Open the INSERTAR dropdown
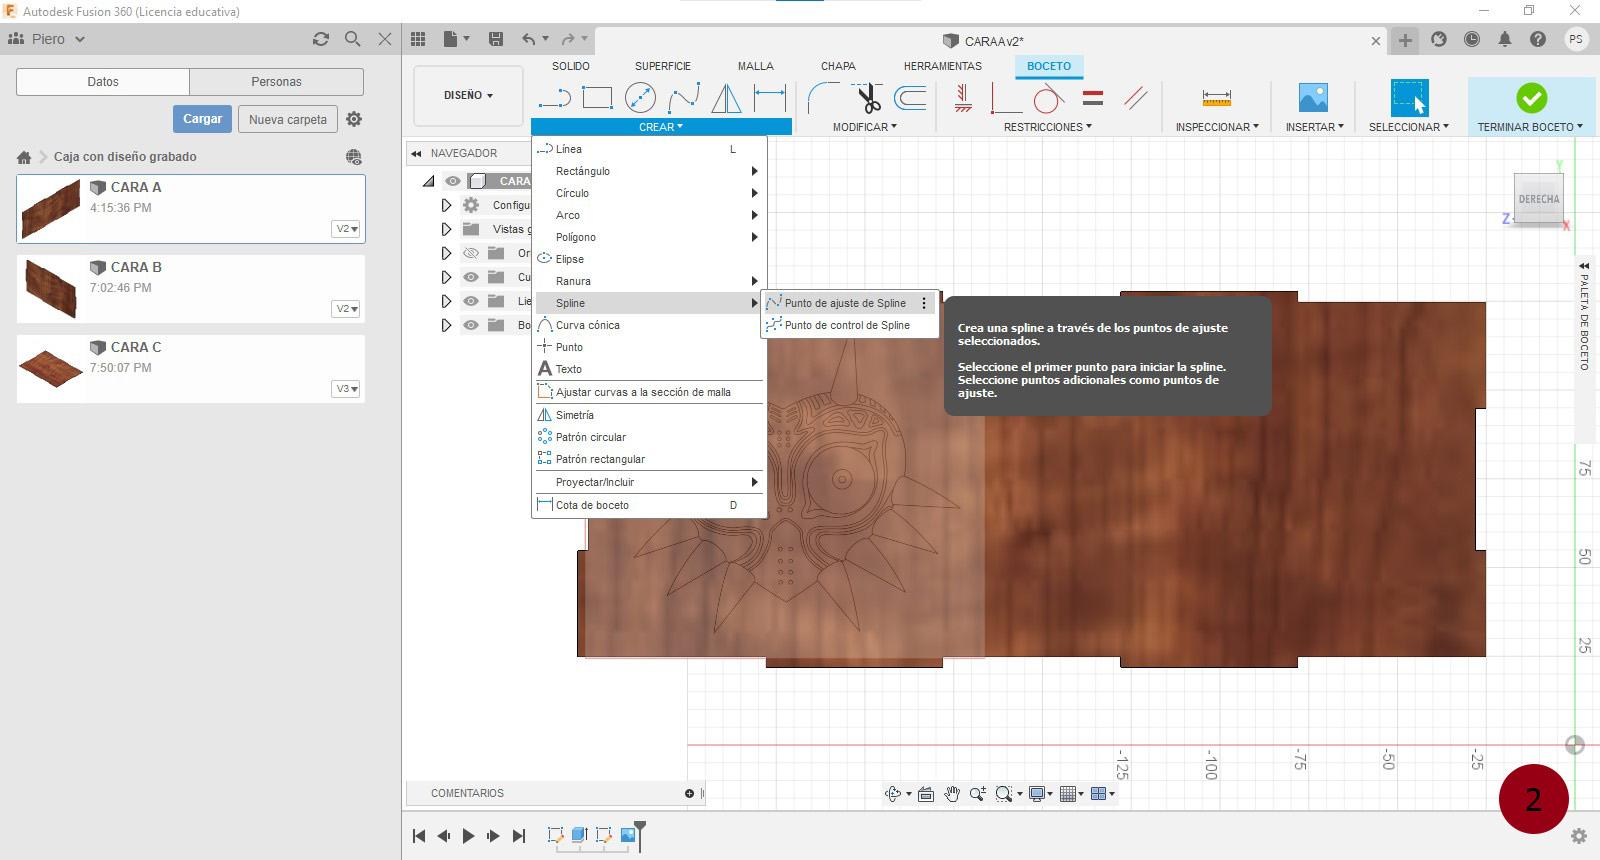The height and width of the screenshot is (860, 1600). tap(1314, 127)
